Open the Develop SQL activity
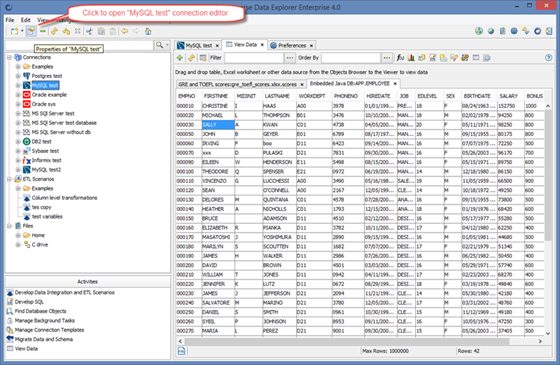This screenshot has width=560, height=365. pos(29,302)
